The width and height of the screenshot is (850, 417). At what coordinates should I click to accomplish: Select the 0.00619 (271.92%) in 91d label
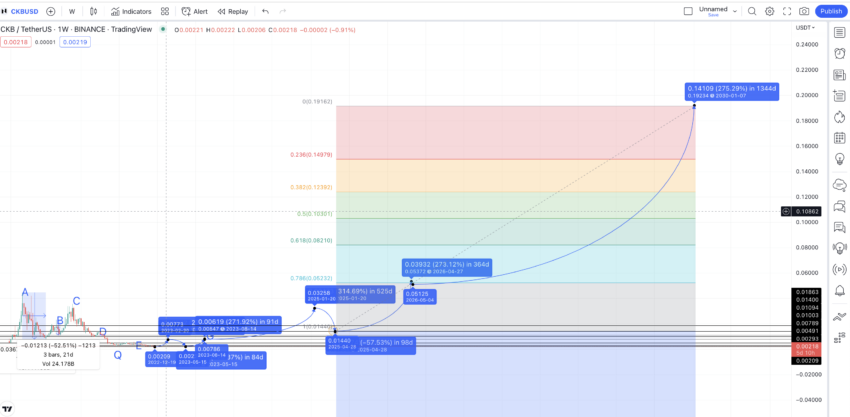point(239,325)
